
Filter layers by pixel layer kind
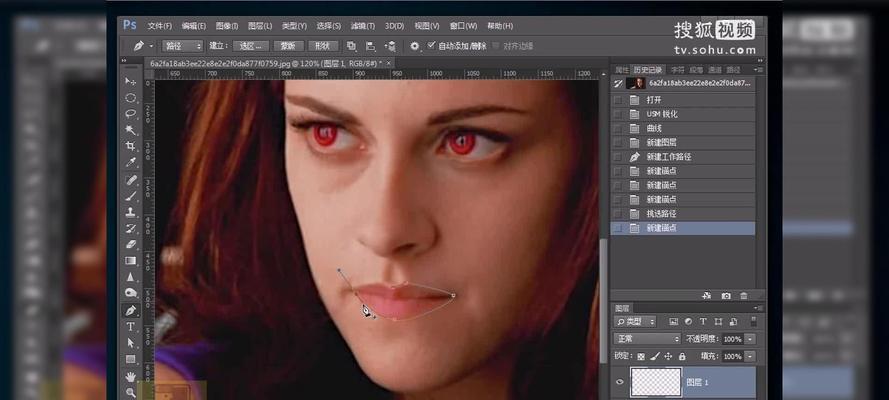674,321
